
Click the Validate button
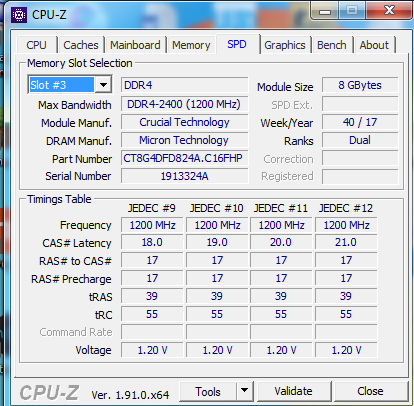[293, 391]
